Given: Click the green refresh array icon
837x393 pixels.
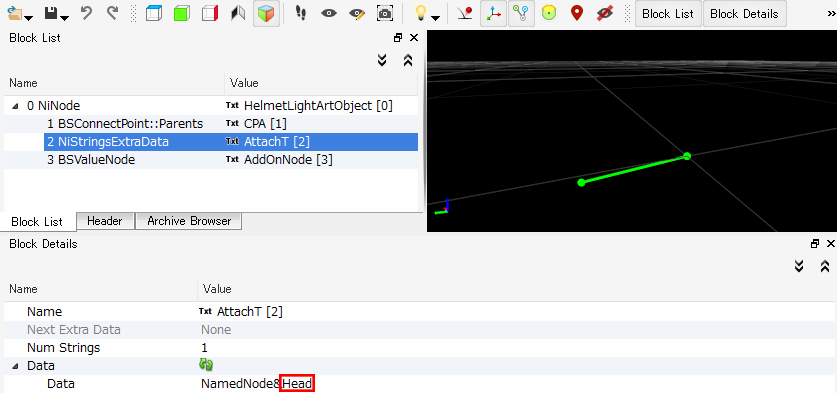Looking at the screenshot, I should pos(206,365).
